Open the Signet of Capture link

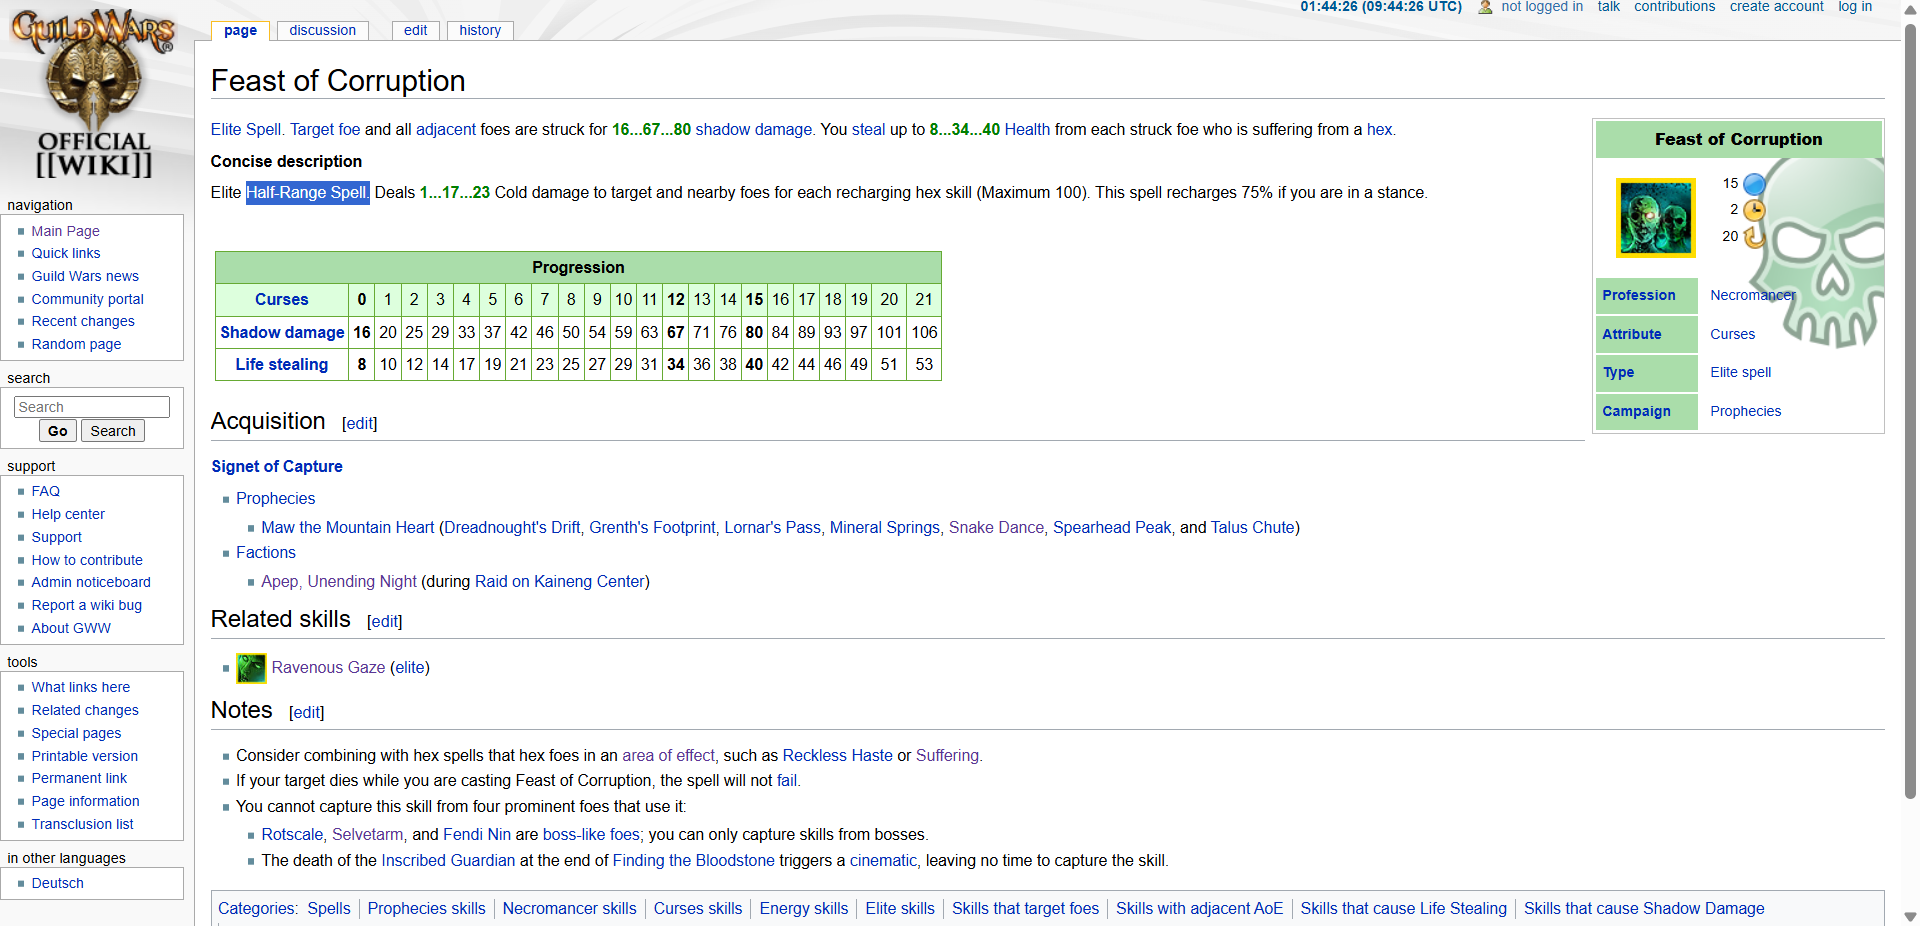tap(277, 466)
